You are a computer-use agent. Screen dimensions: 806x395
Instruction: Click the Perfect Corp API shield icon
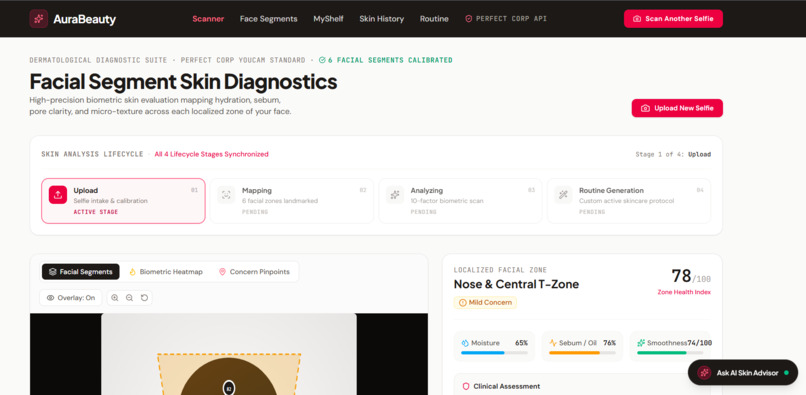pyautogui.click(x=468, y=19)
